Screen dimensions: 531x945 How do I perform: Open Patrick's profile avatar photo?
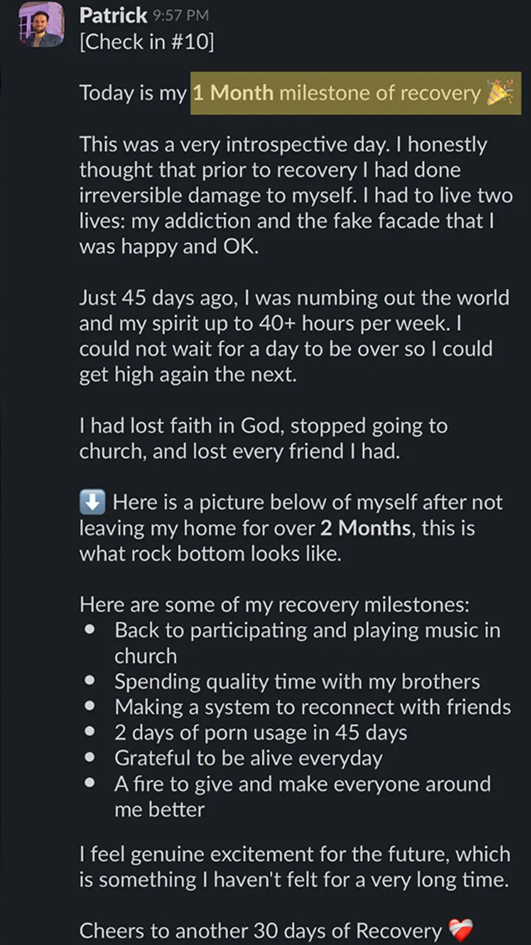coord(41,24)
